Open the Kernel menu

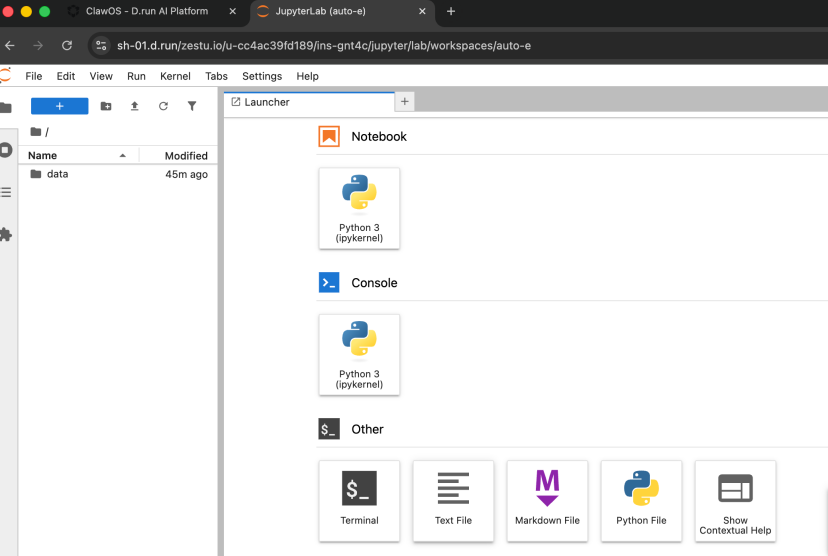tap(175, 76)
